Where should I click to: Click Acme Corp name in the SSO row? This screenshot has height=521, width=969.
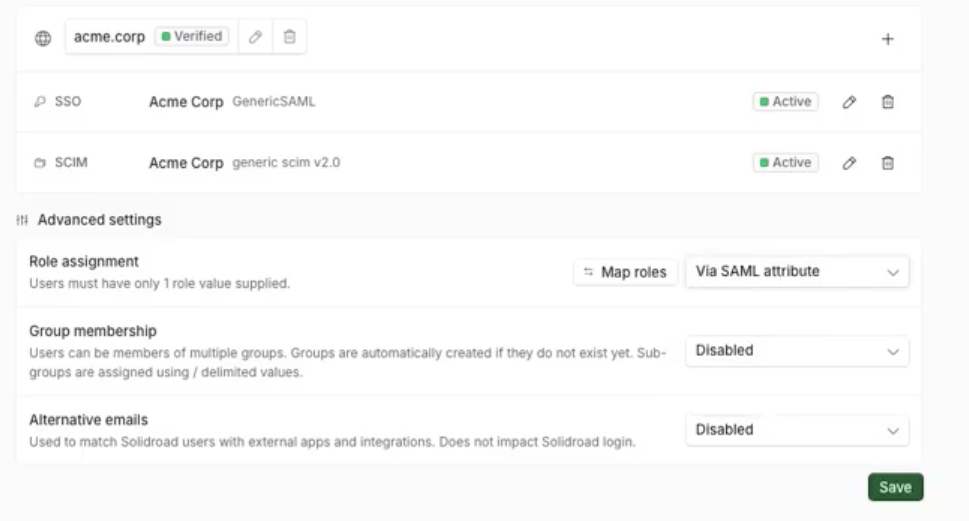186,102
